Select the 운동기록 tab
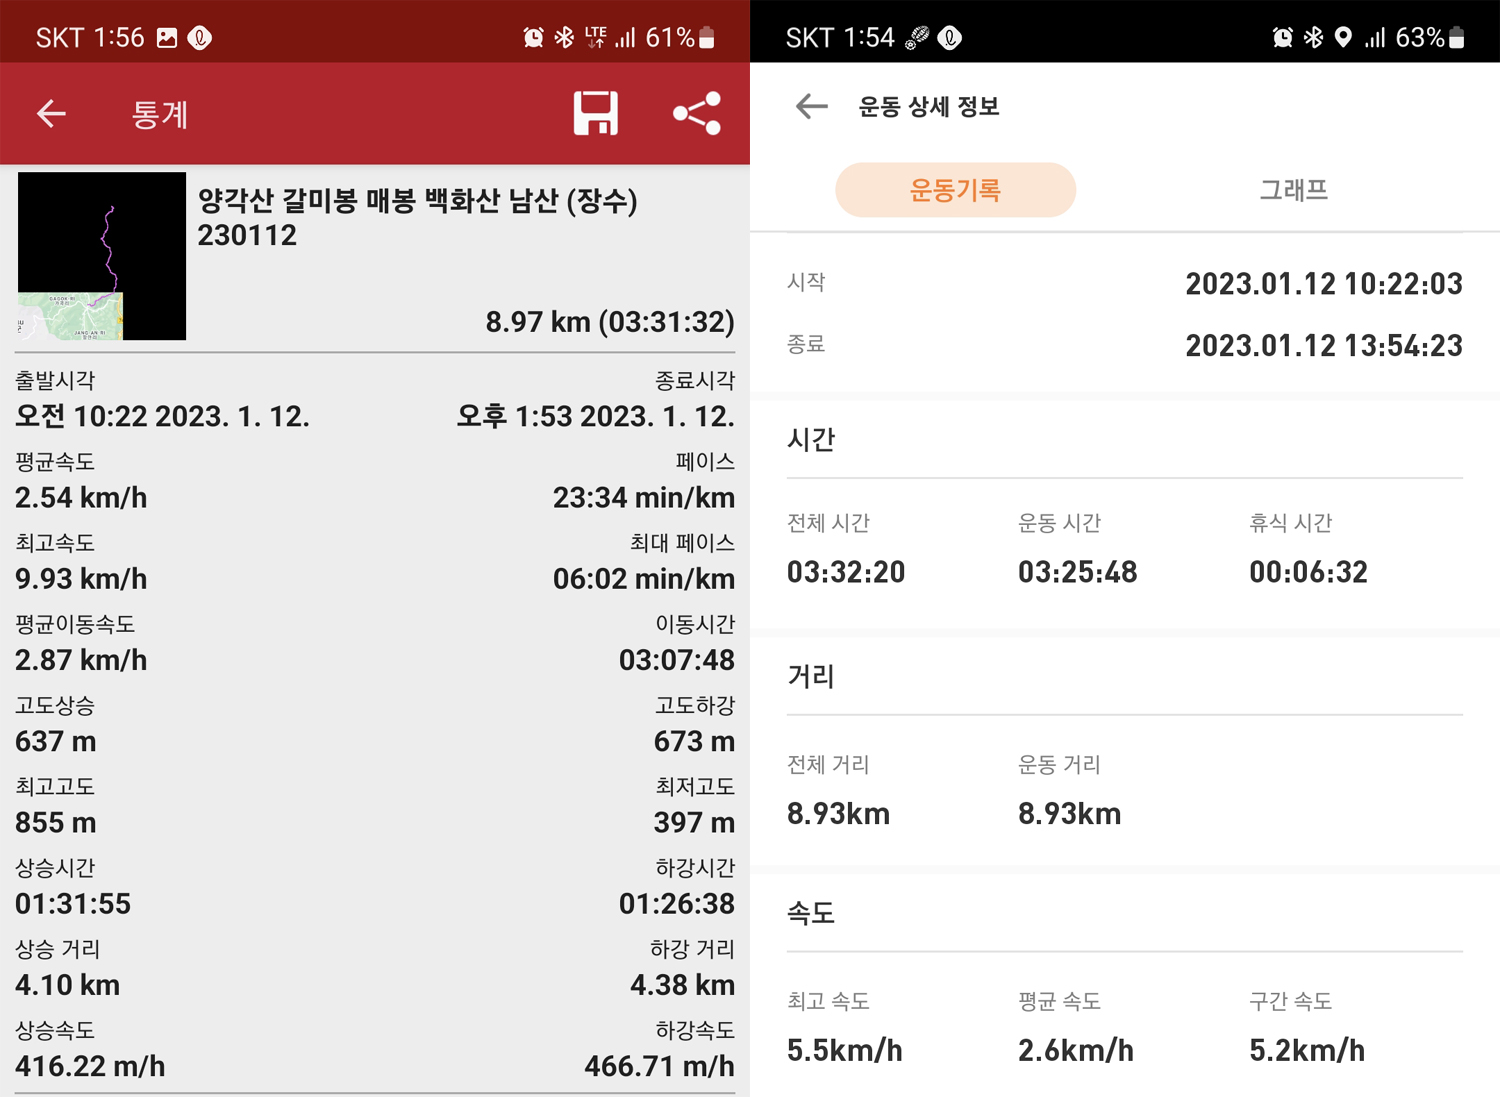 pos(955,190)
